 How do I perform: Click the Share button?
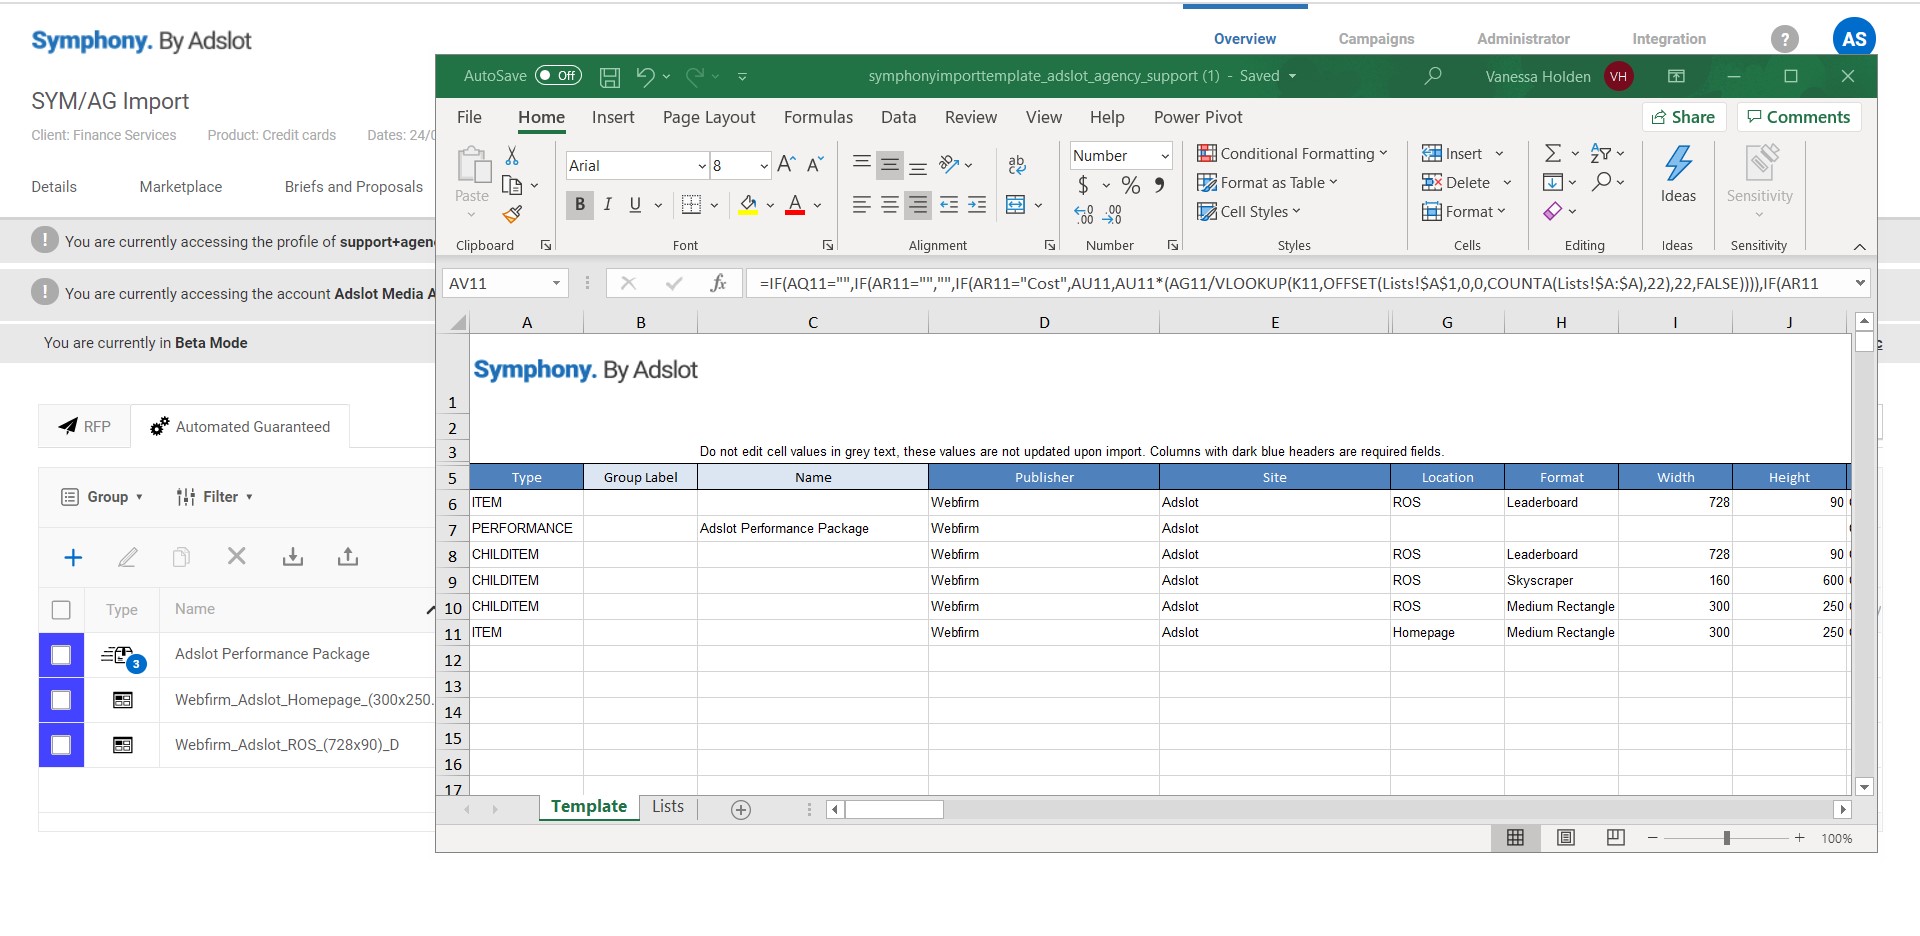click(1684, 117)
